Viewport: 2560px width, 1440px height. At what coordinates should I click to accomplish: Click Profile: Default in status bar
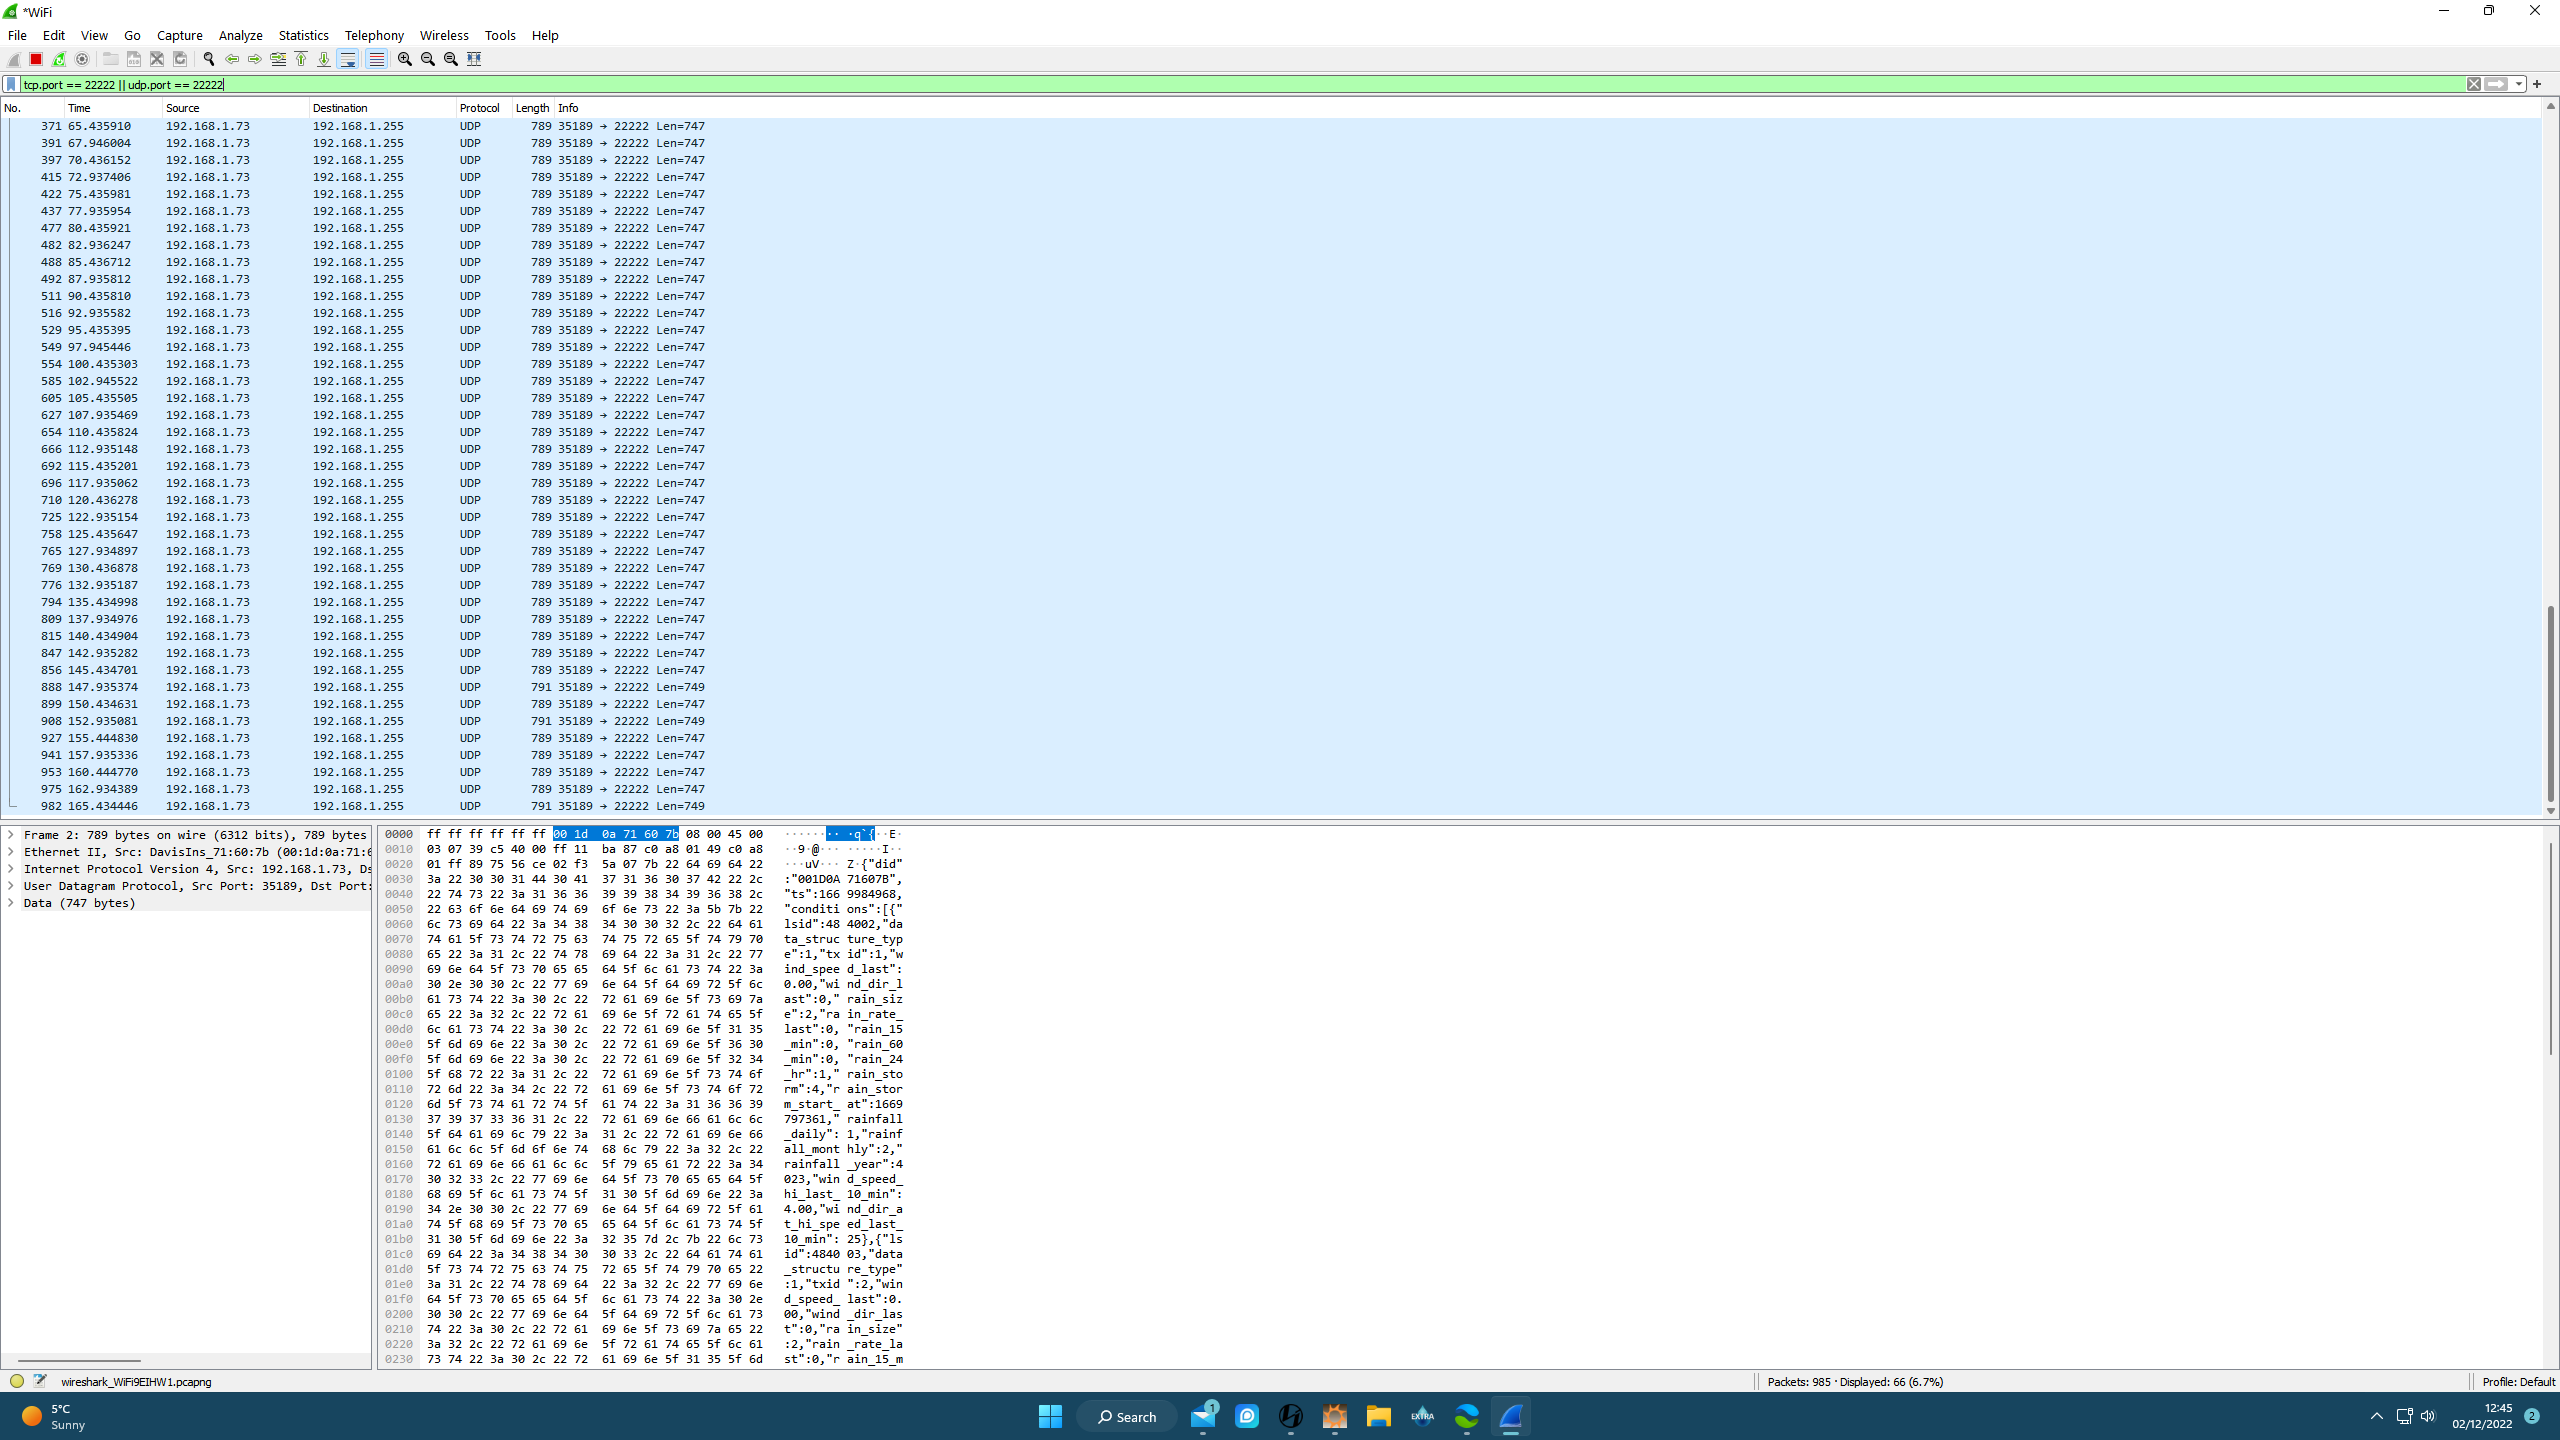click(2517, 1382)
